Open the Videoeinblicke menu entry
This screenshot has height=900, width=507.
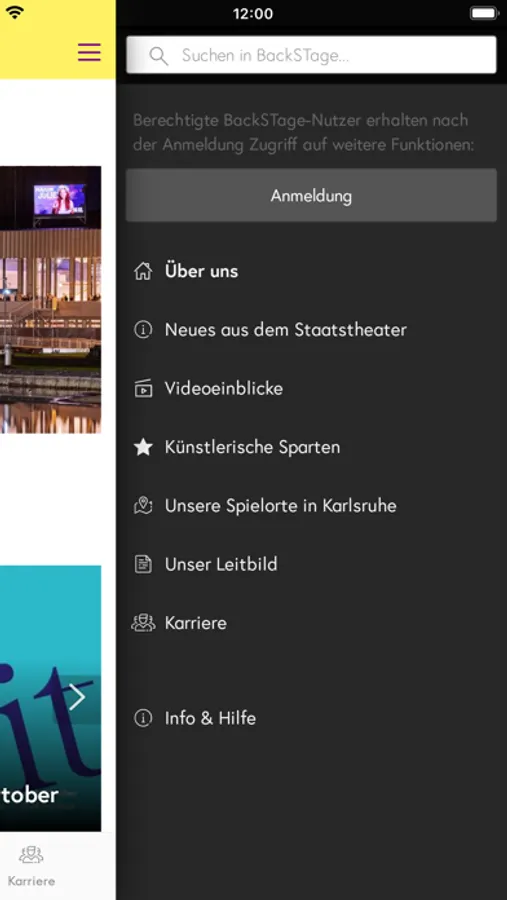pyautogui.click(x=224, y=389)
